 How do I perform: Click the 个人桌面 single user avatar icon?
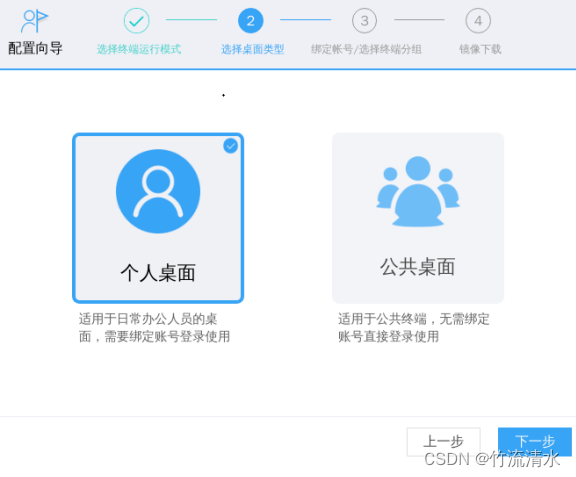158,191
